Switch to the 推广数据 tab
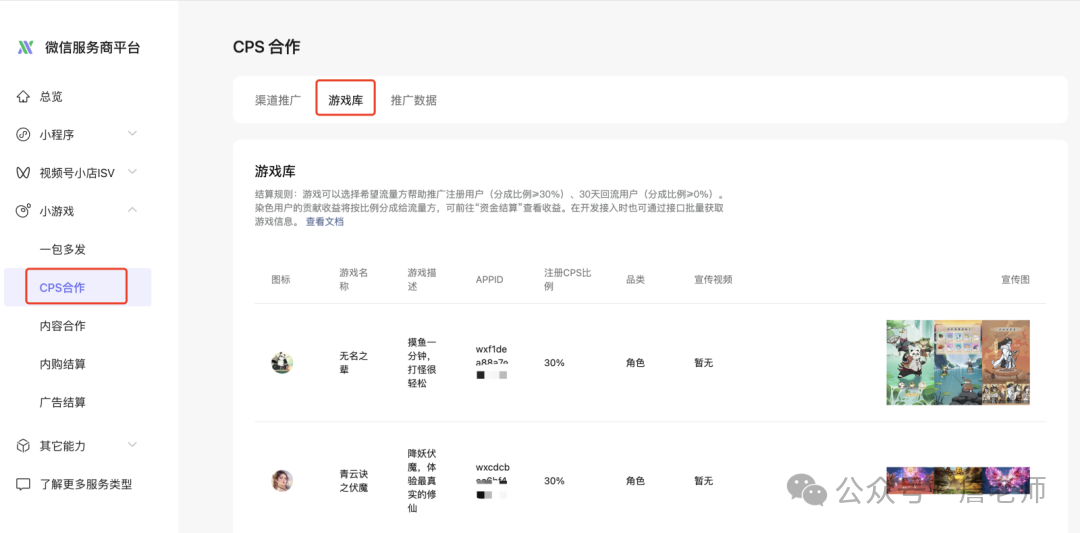 413,100
